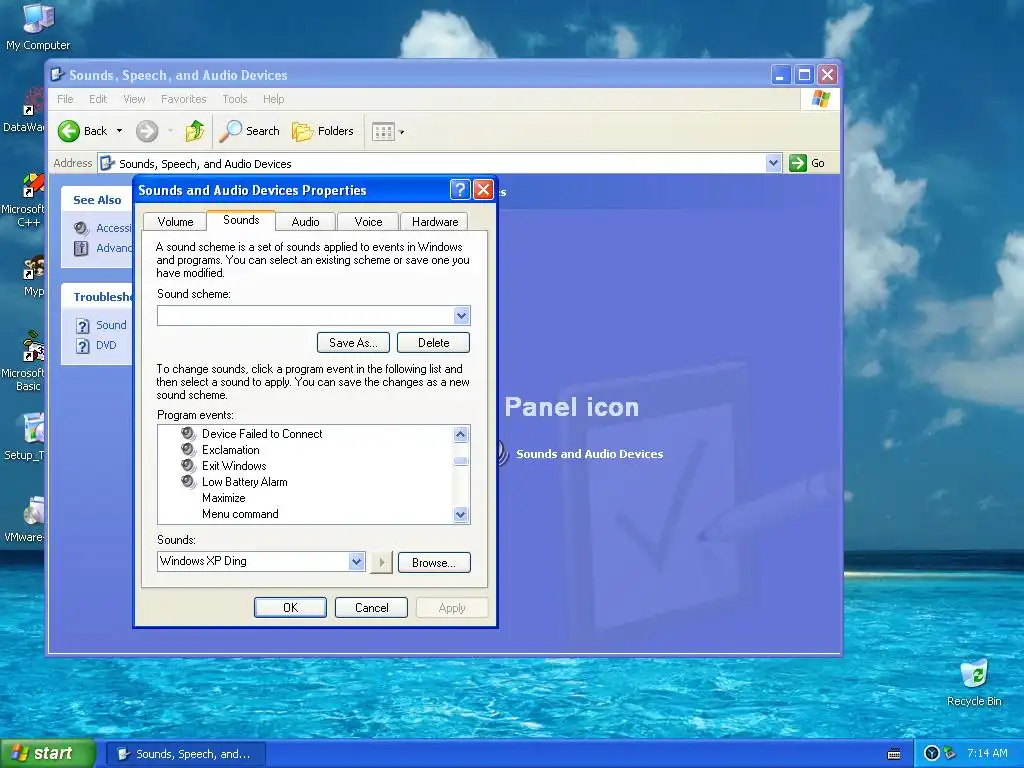Select the Maximize program event
Viewport: 1024px width, 768px height.
(223, 498)
